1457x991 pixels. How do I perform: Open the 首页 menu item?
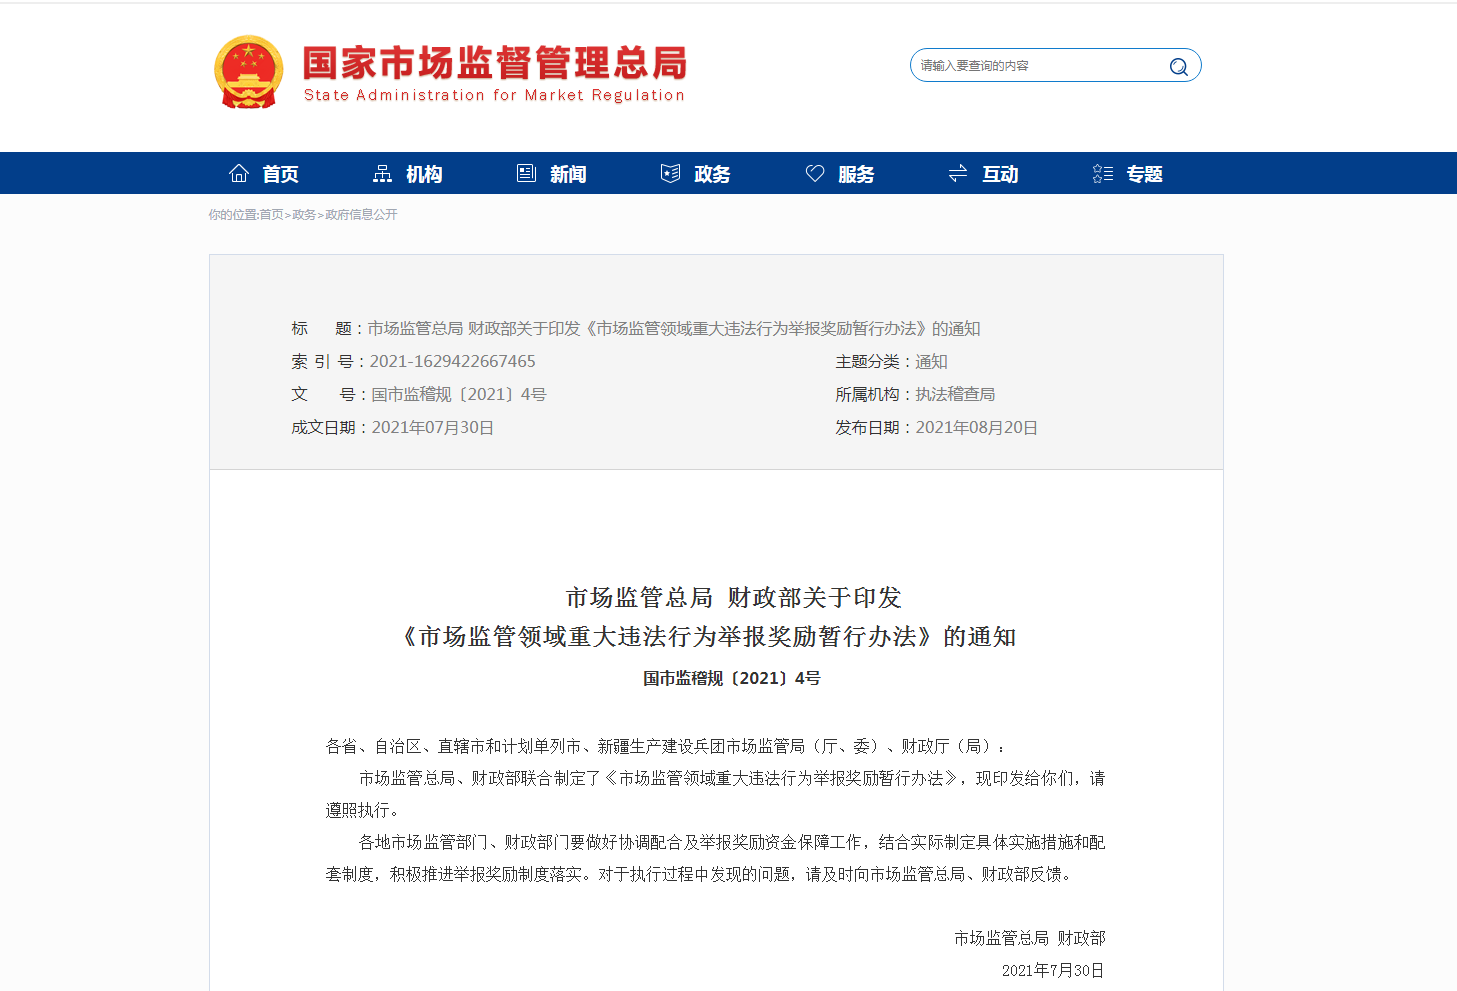[280, 174]
